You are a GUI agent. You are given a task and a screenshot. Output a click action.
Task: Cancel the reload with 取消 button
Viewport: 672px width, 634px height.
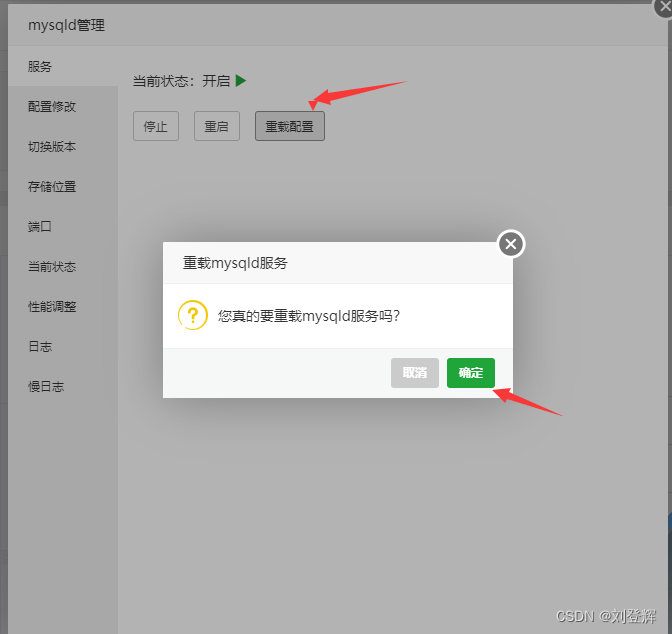coord(414,373)
